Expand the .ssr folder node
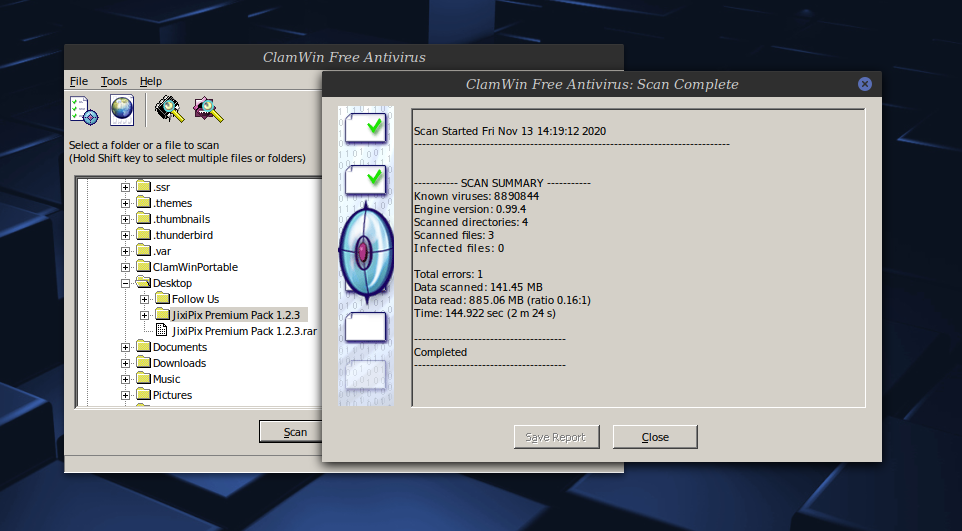 (125, 187)
